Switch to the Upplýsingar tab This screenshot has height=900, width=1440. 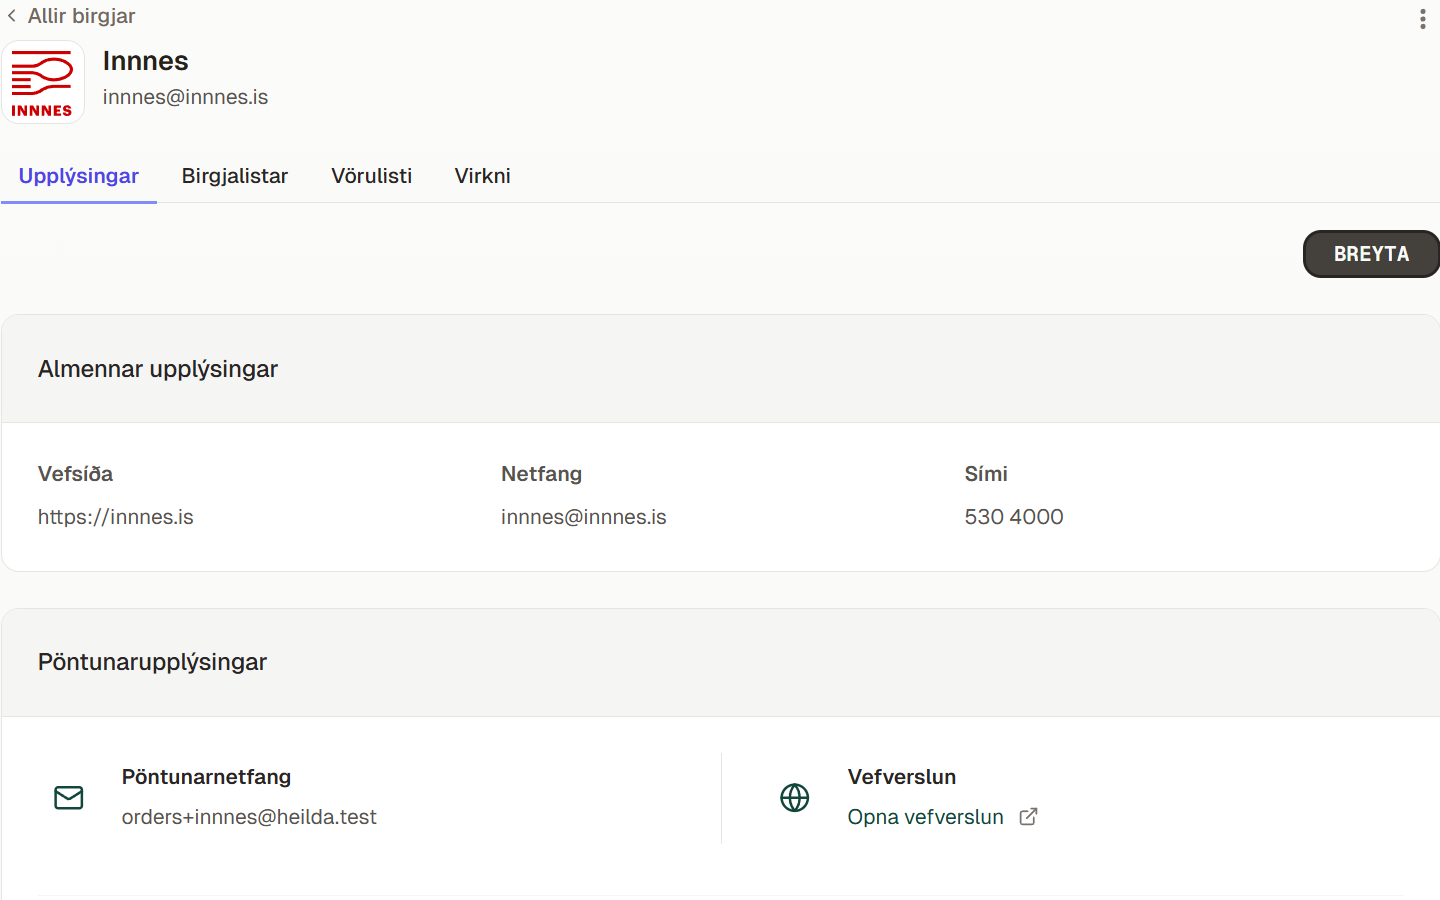coord(79,176)
